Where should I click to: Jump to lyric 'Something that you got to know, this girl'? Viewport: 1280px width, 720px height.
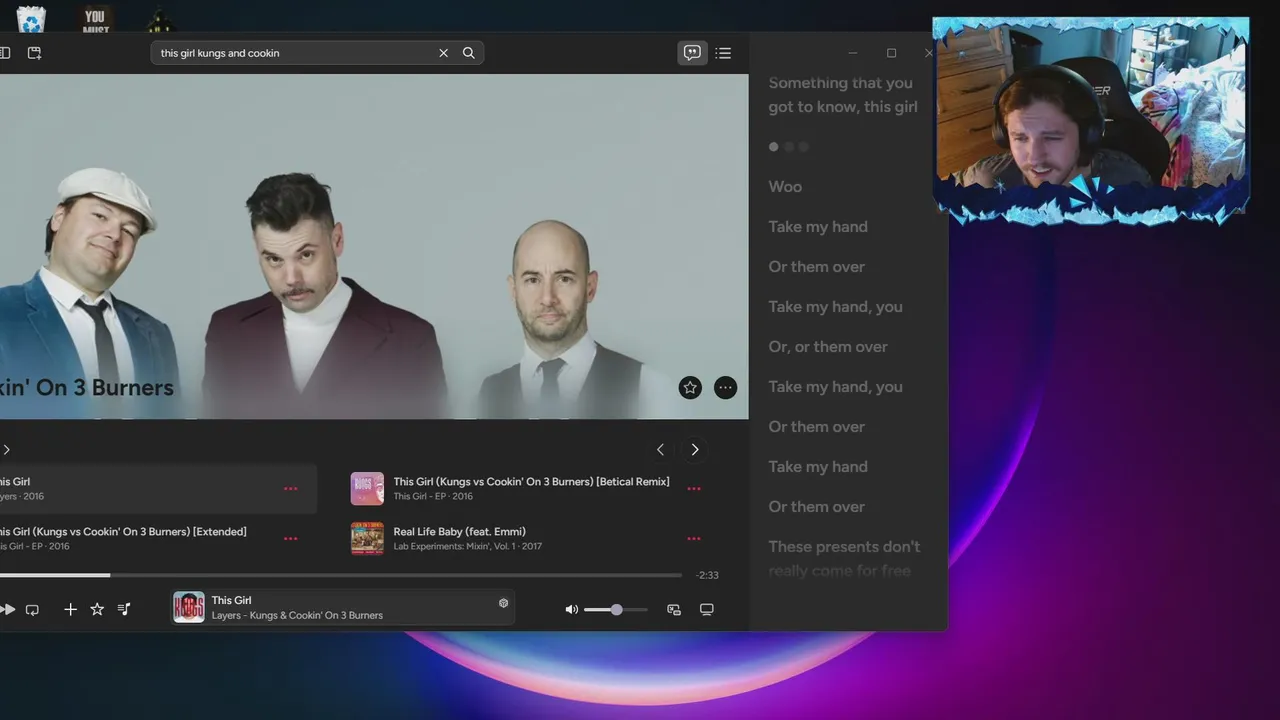point(843,95)
